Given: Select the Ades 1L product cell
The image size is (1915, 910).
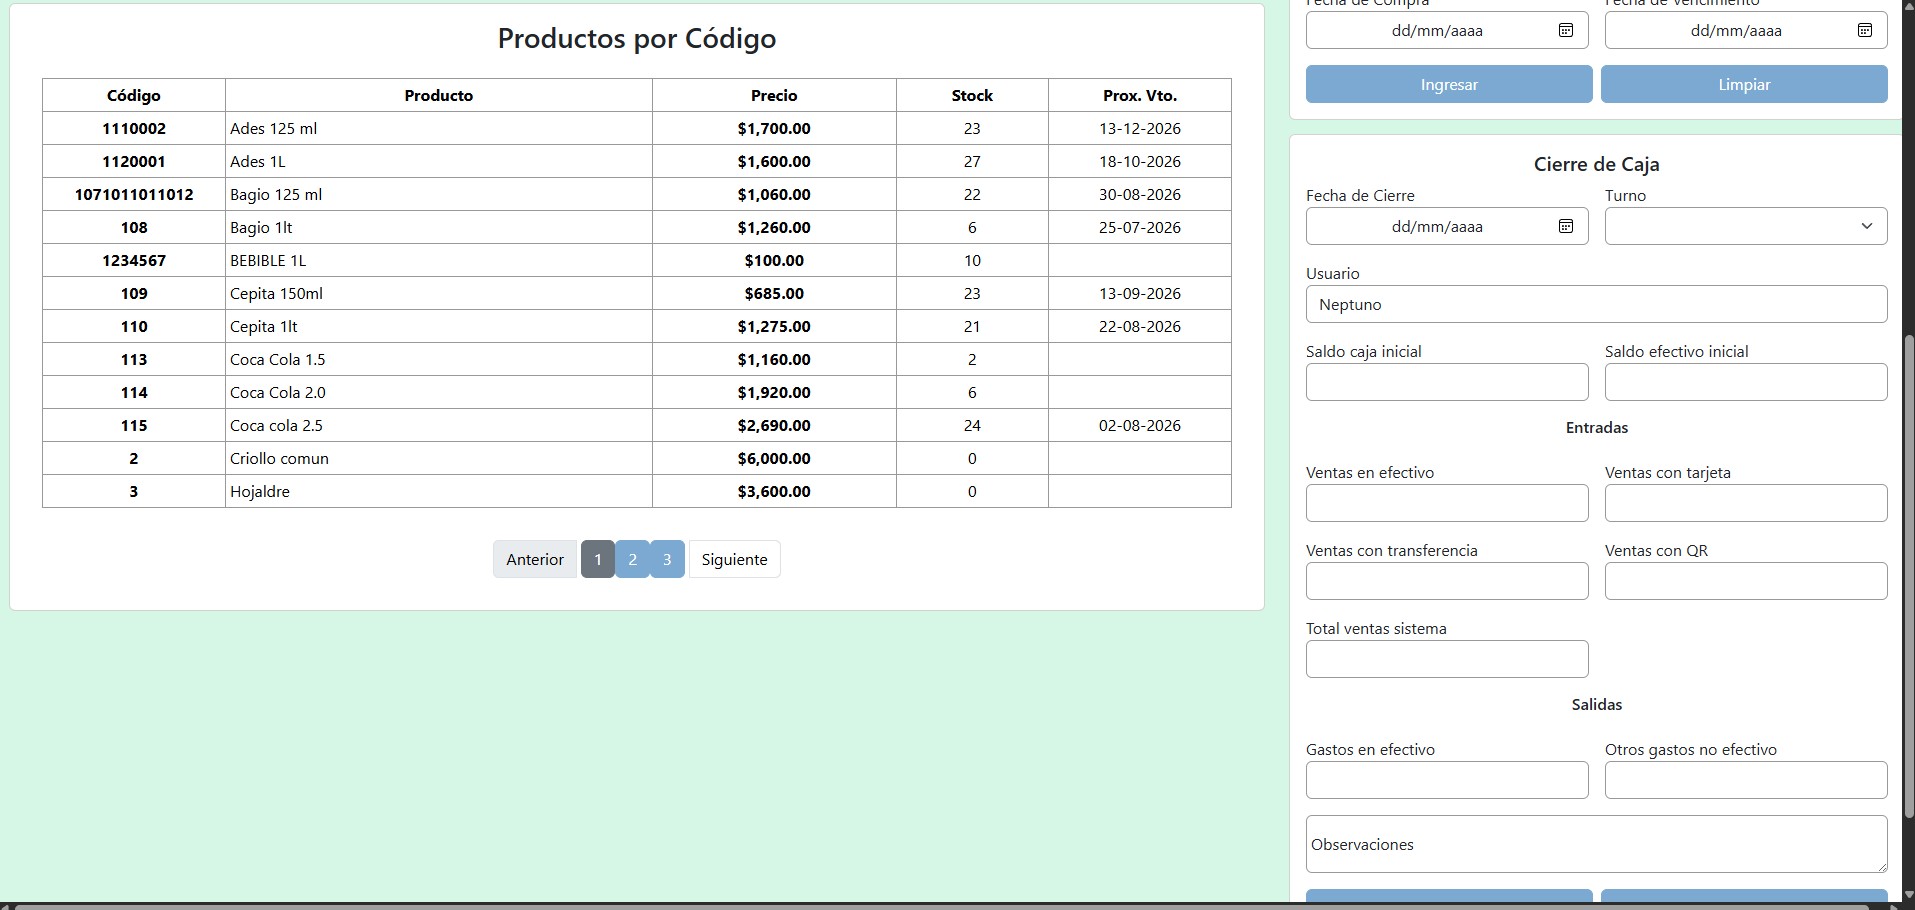Looking at the screenshot, I should tap(439, 161).
